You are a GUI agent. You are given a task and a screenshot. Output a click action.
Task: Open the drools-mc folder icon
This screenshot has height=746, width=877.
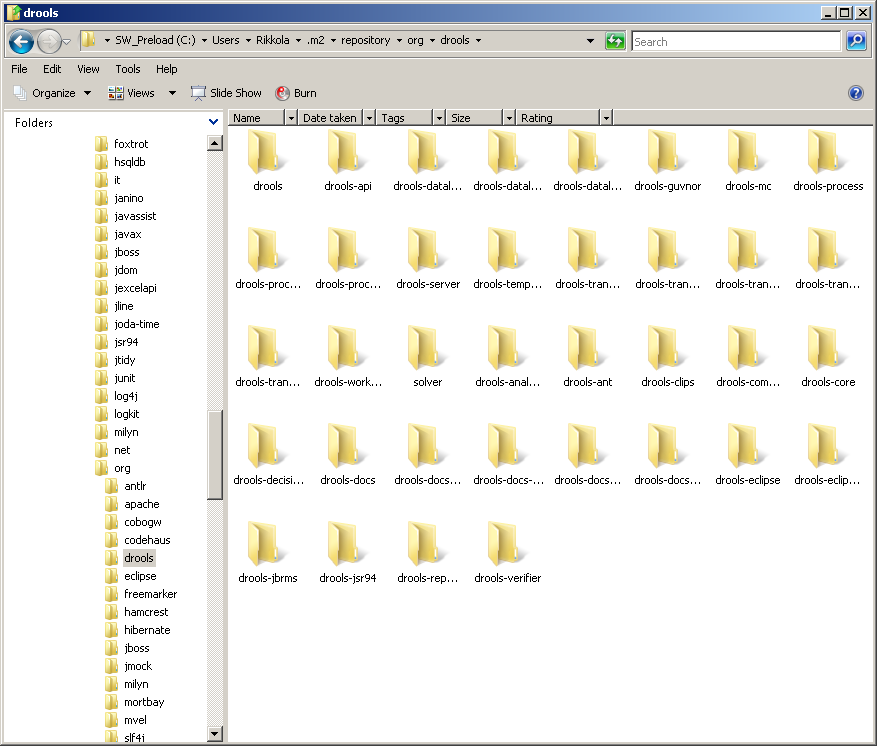coord(747,152)
